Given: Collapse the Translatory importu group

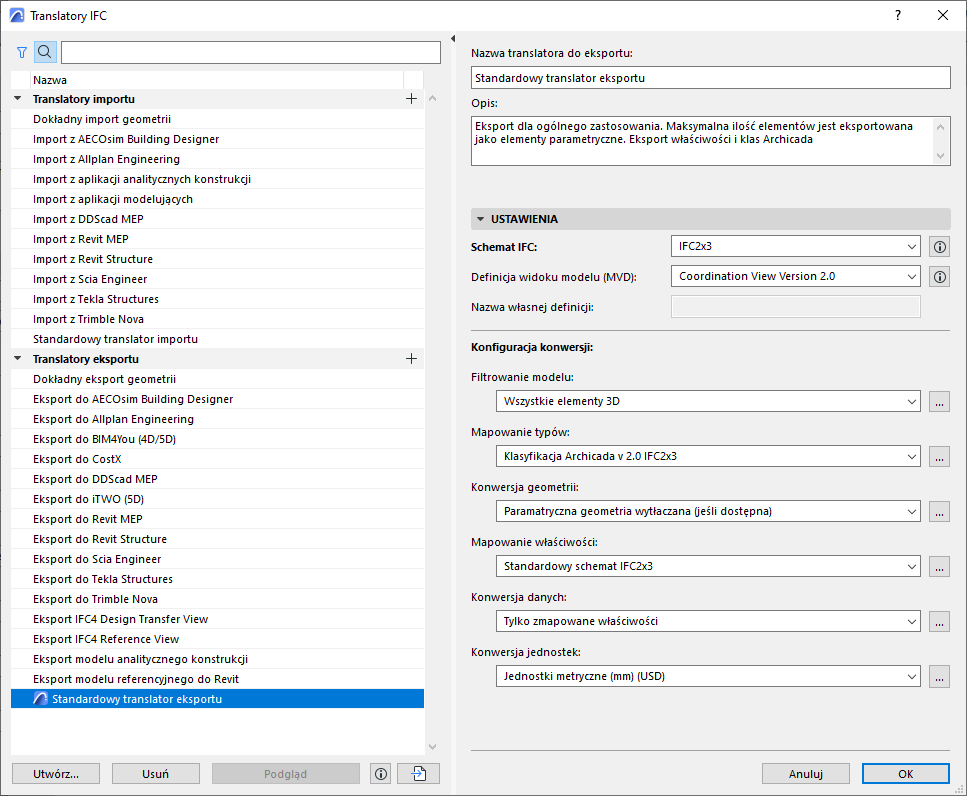Looking at the screenshot, I should (x=16, y=98).
